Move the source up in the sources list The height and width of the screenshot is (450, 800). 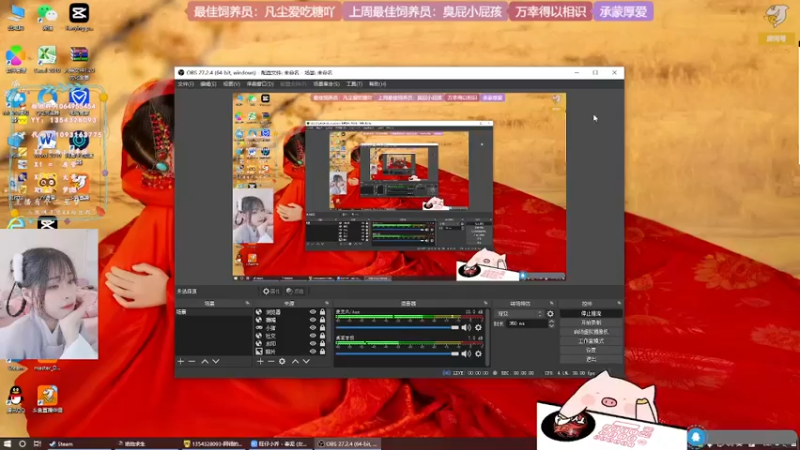coord(295,361)
